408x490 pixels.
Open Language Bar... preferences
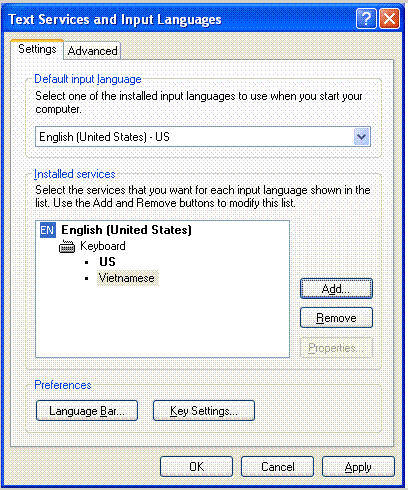coord(87,411)
